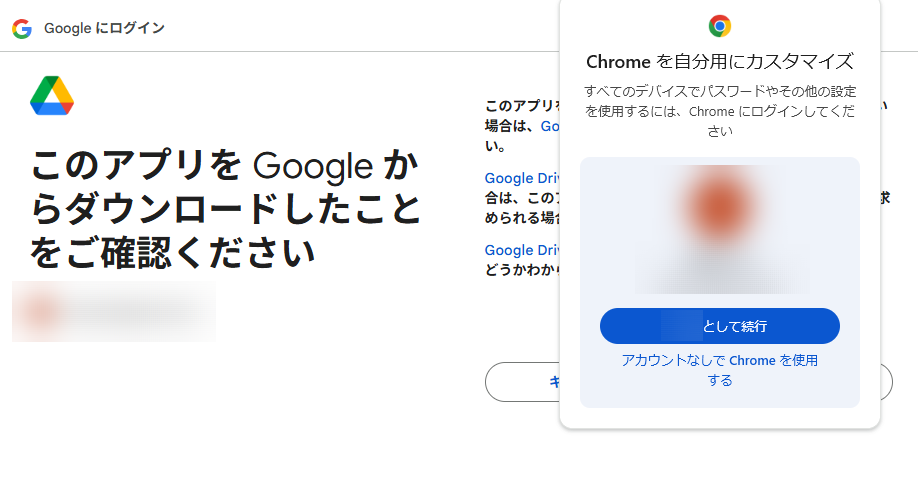Open the first "Google Driv" link
918x487 pixels.
coord(521,179)
